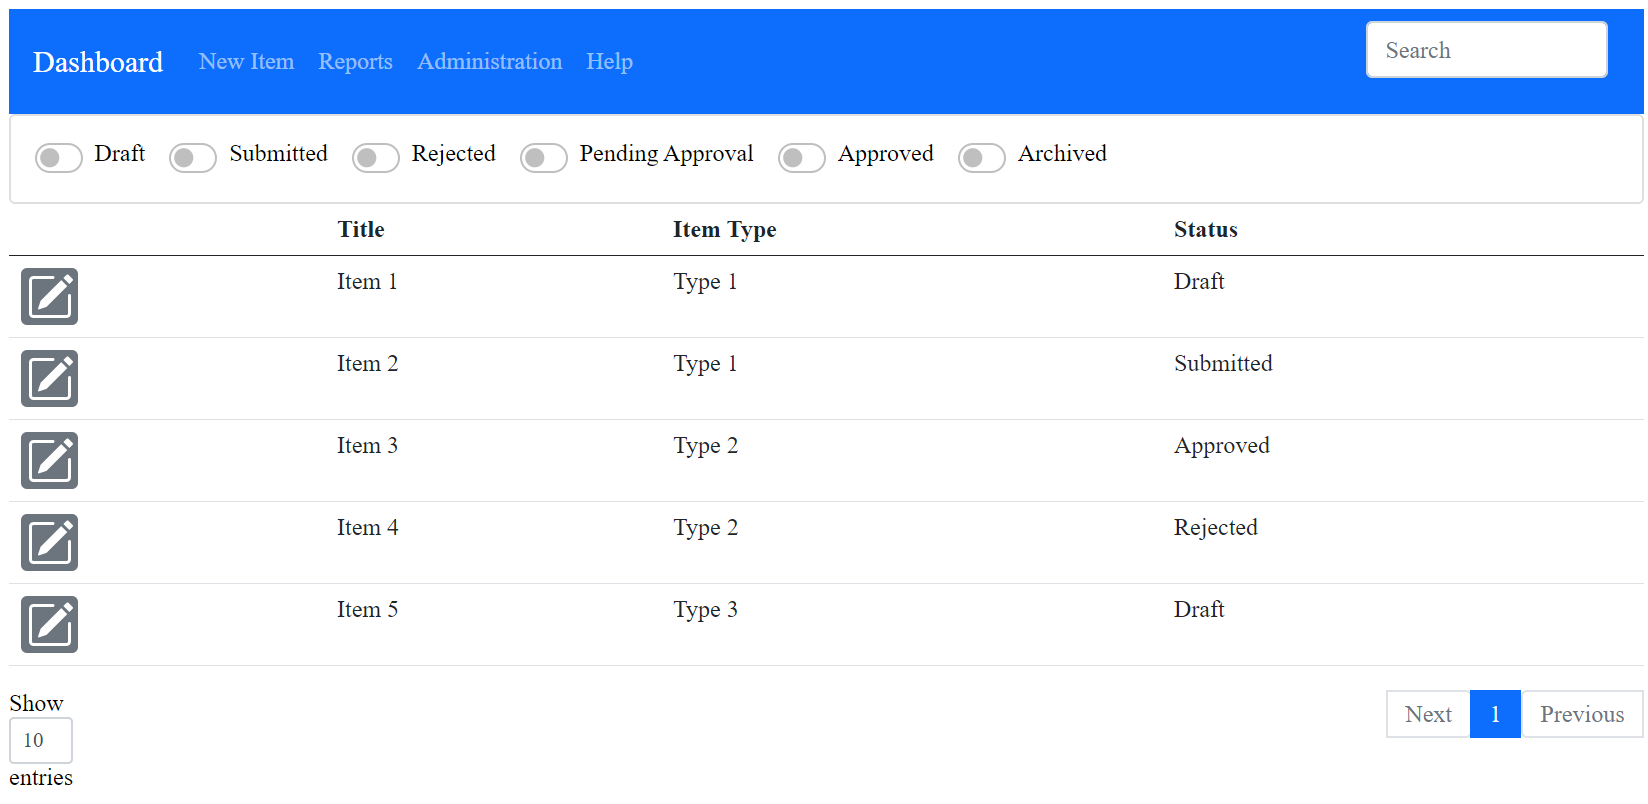
Task: Click the 'Submitted' status of Item 2
Action: (1223, 363)
